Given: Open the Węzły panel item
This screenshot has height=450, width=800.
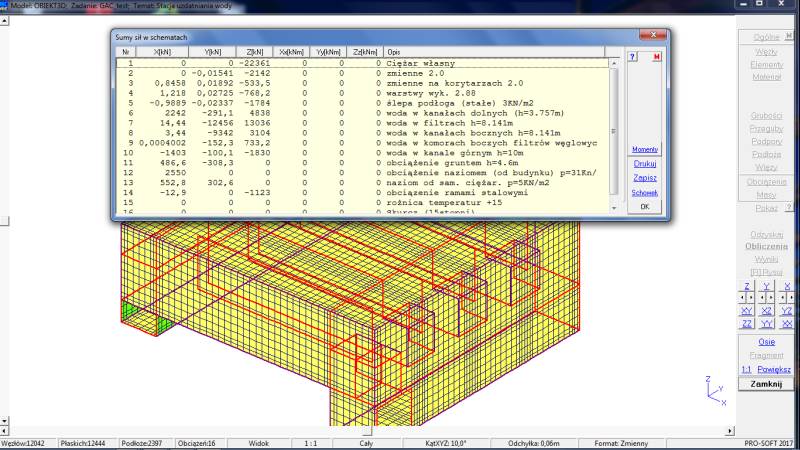Looking at the screenshot, I should tap(766, 52).
